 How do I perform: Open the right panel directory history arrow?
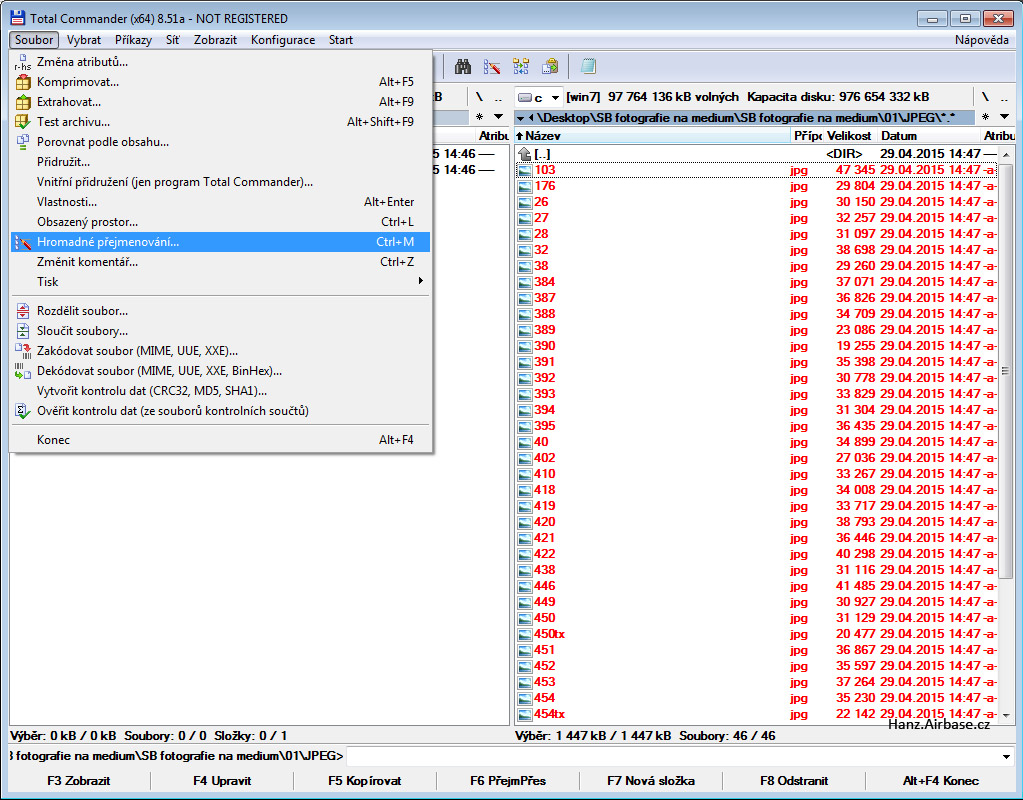(x=1005, y=117)
